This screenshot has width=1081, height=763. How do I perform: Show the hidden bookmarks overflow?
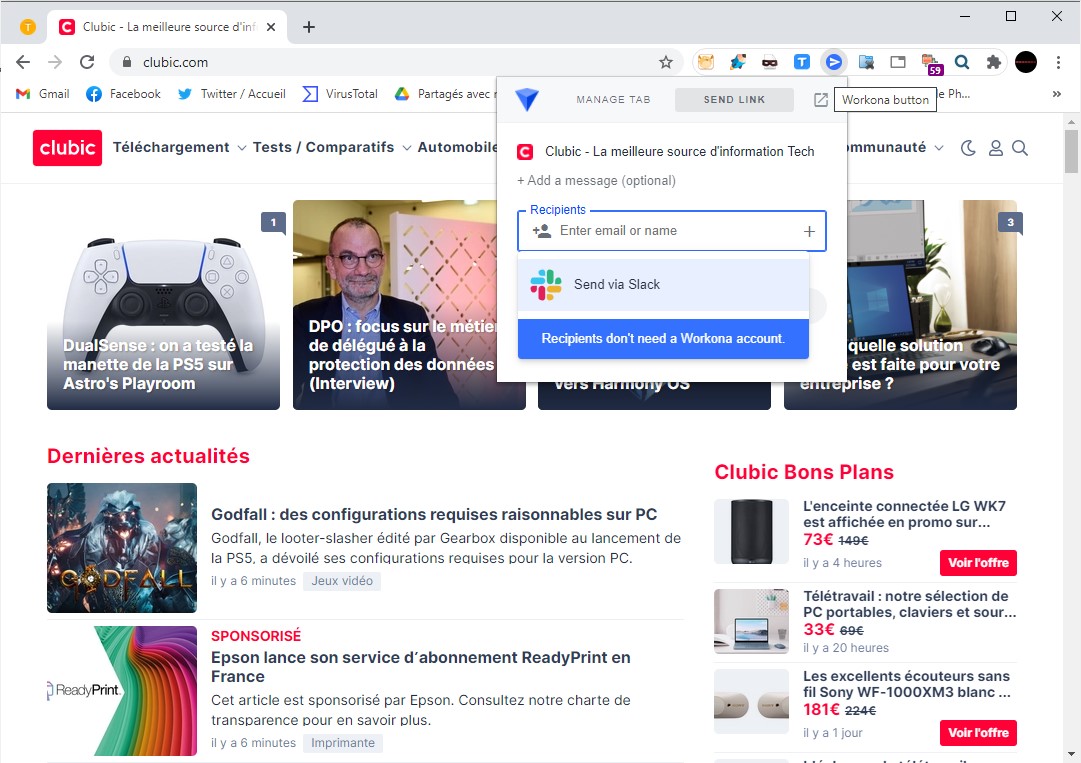click(x=1057, y=94)
